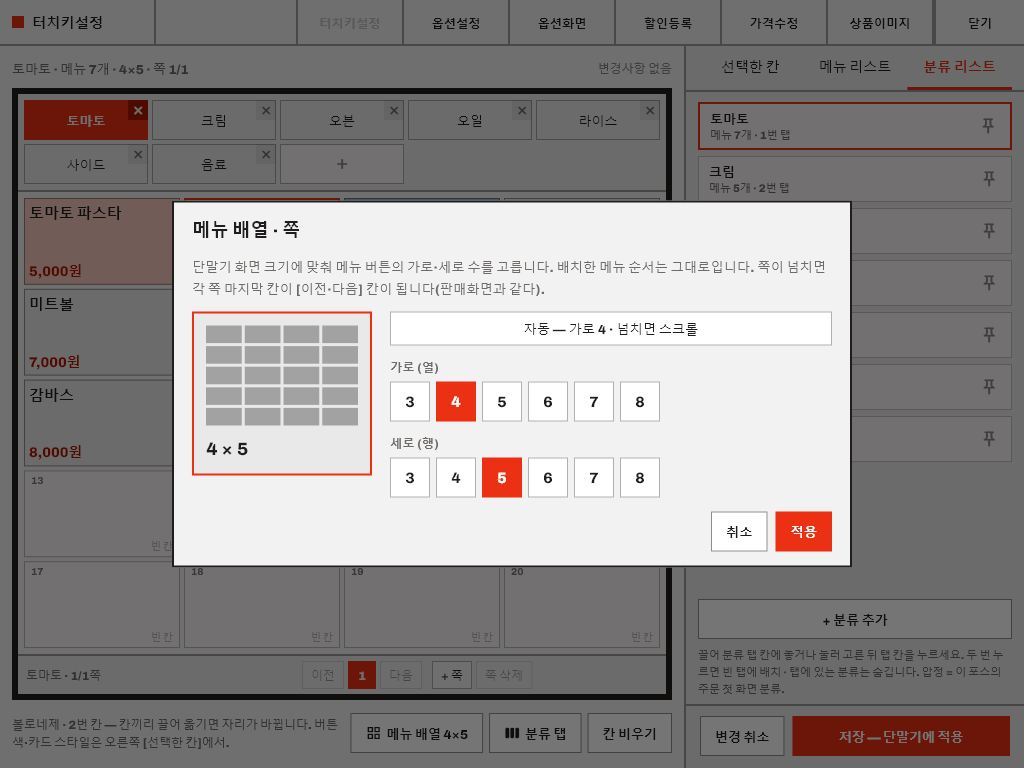Set rows (세로) to 8

(x=640, y=477)
